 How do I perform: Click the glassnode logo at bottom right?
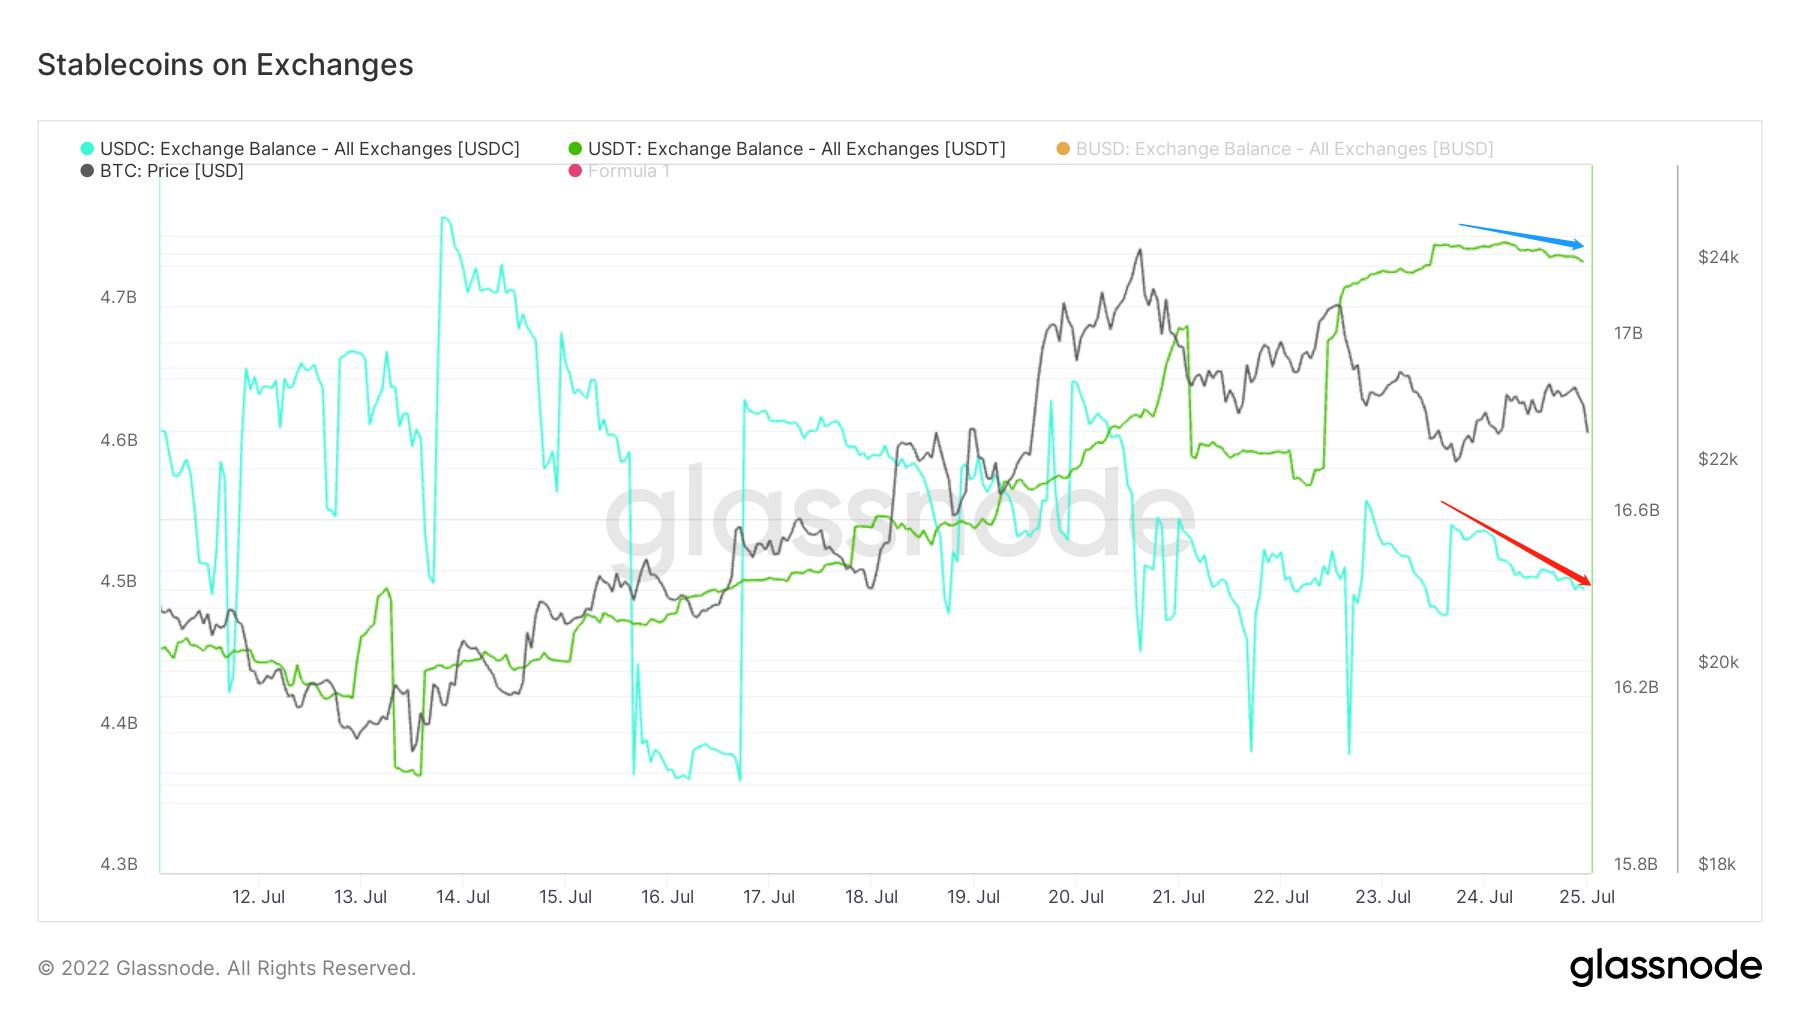[x=1665, y=967]
